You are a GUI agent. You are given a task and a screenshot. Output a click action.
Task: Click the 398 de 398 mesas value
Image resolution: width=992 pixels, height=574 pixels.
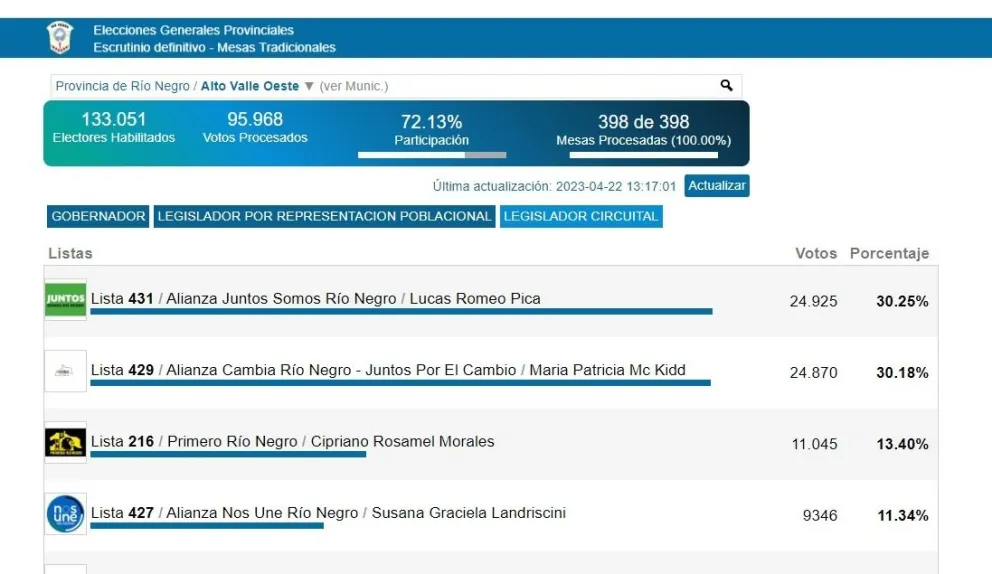pos(643,122)
